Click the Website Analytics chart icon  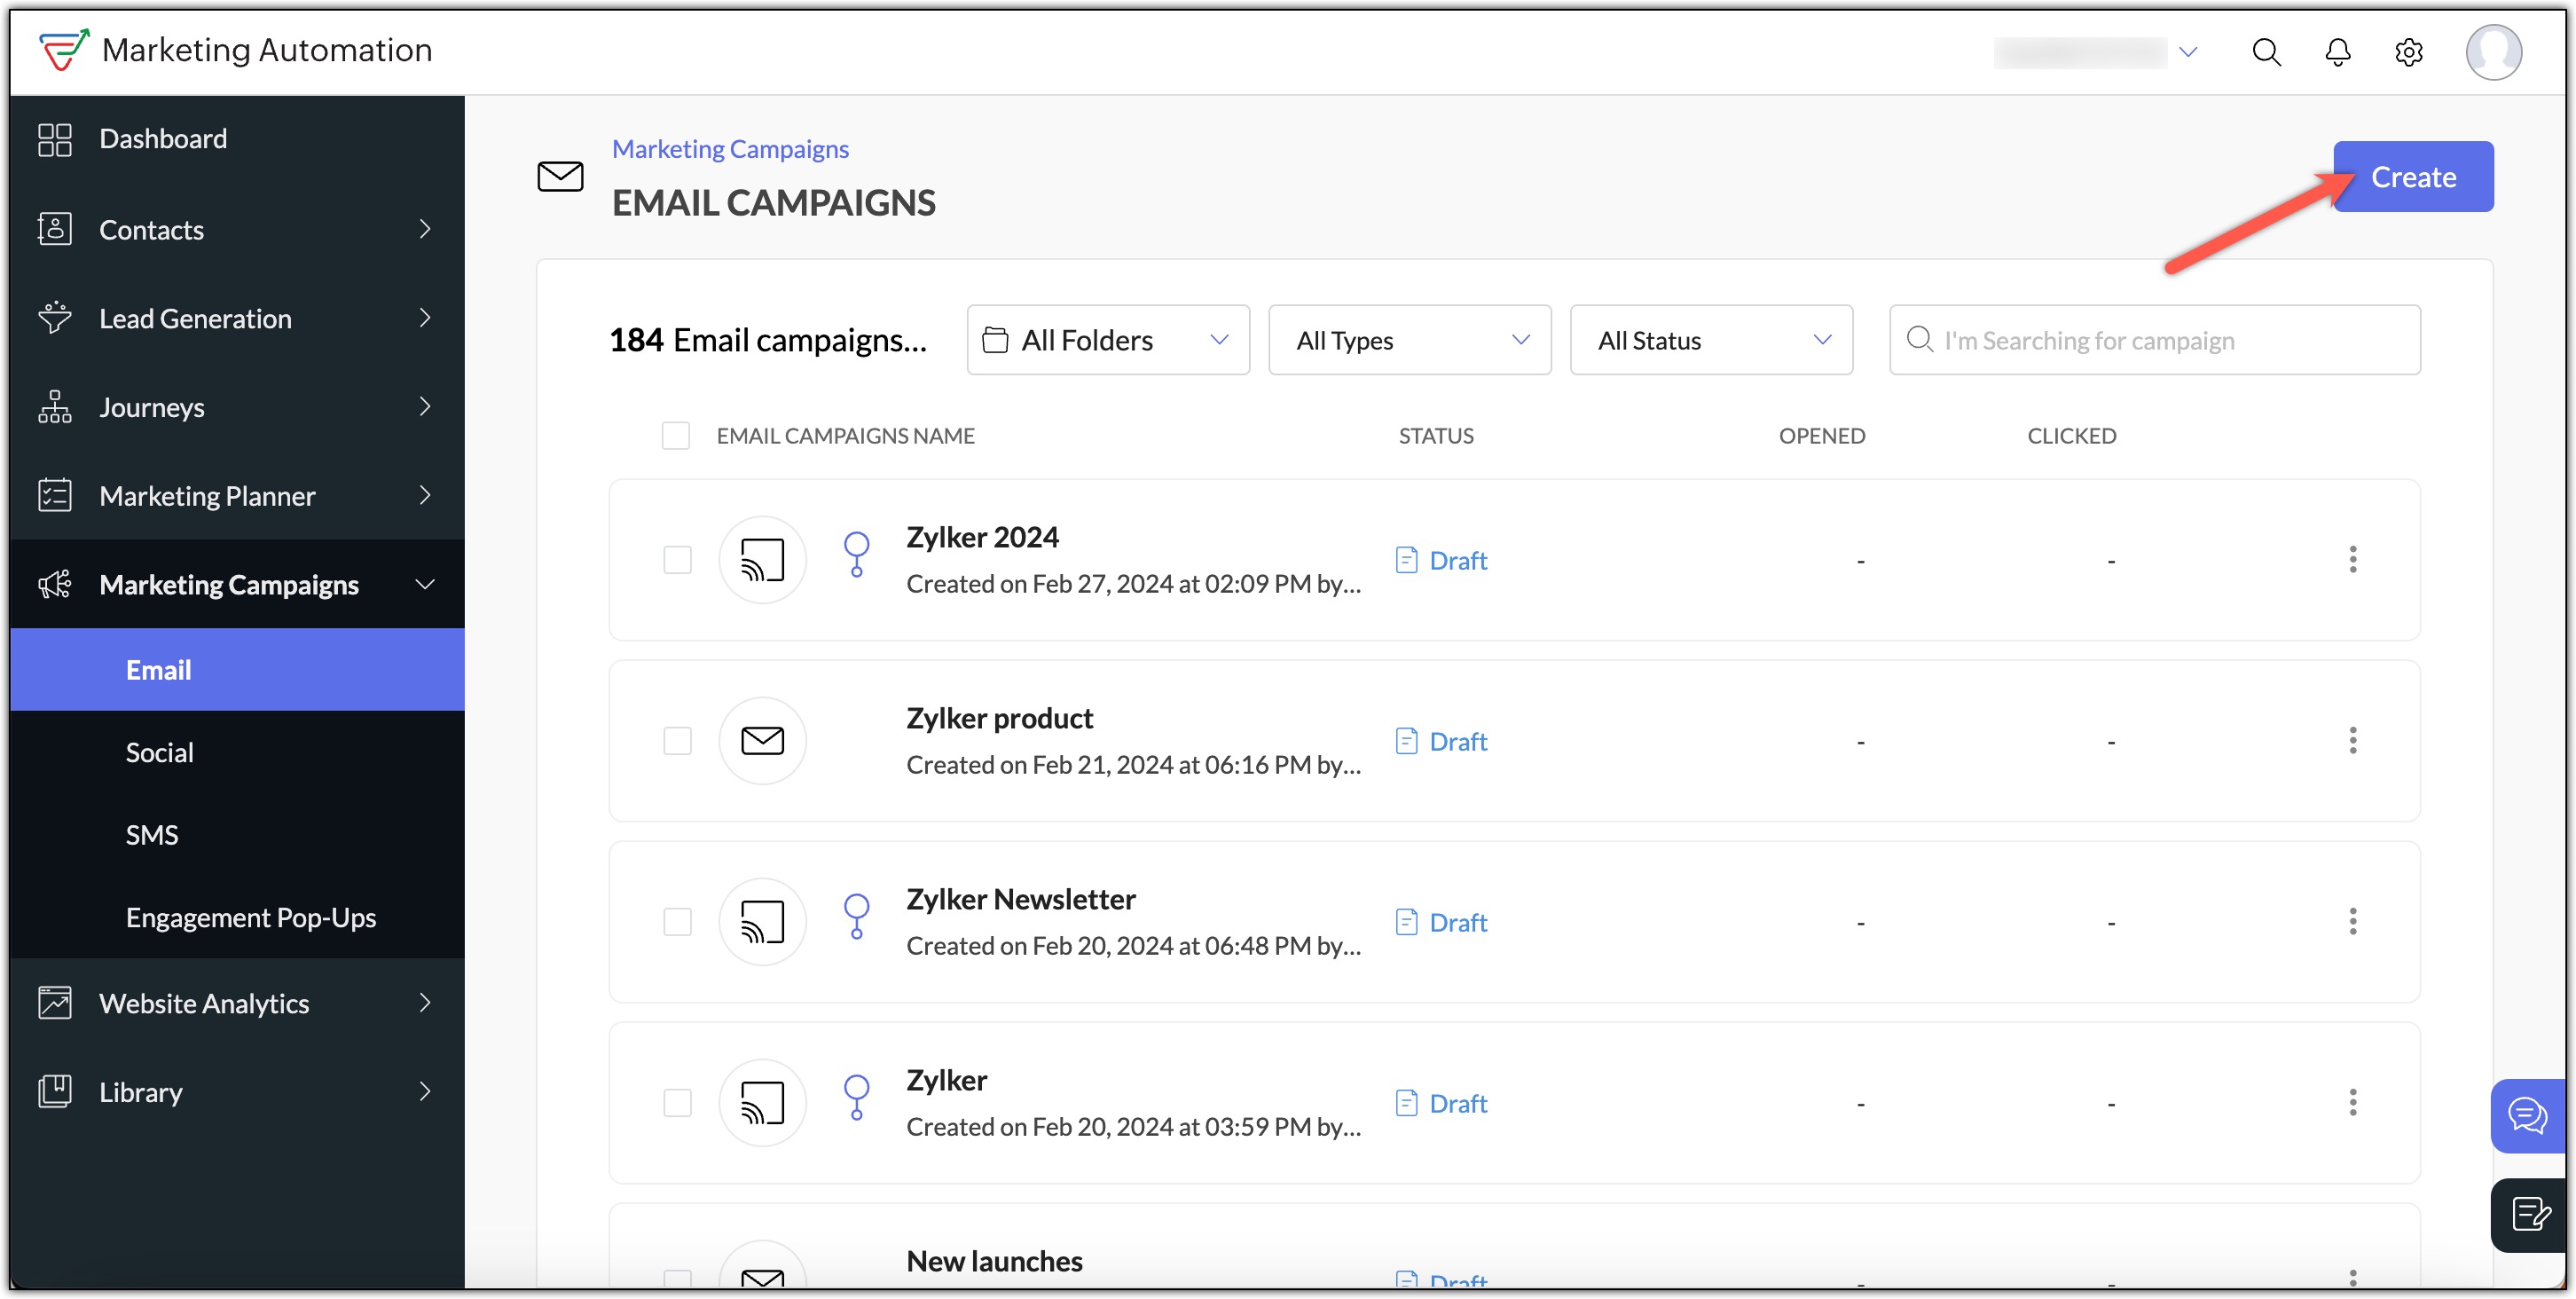(55, 1003)
